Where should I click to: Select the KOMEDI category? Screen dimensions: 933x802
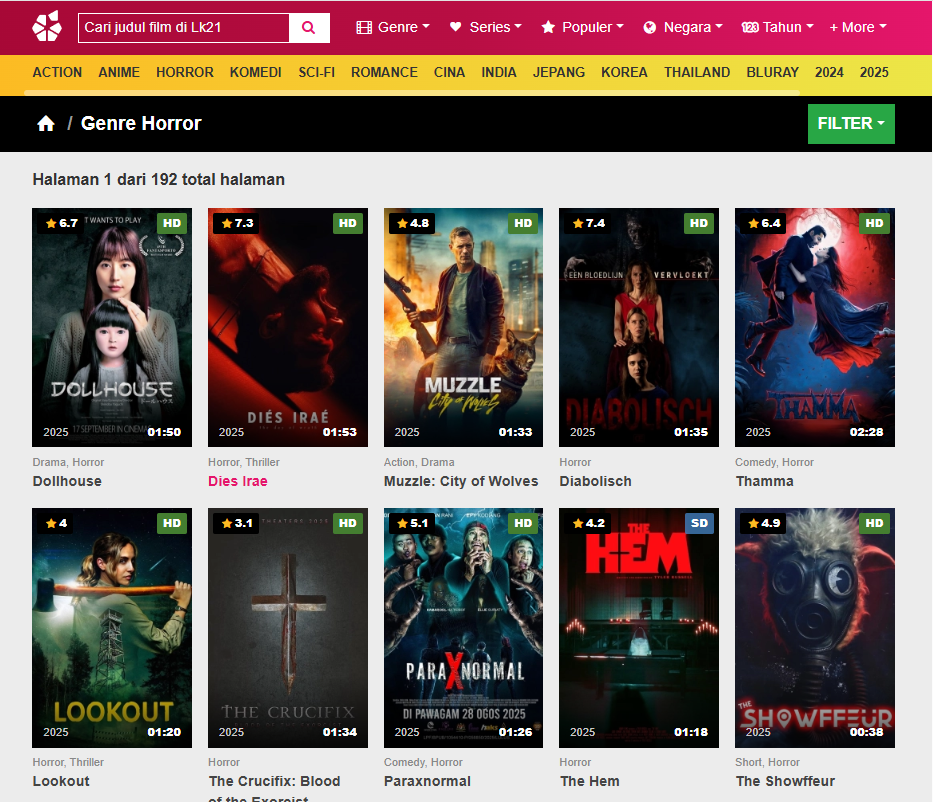[x=255, y=73]
